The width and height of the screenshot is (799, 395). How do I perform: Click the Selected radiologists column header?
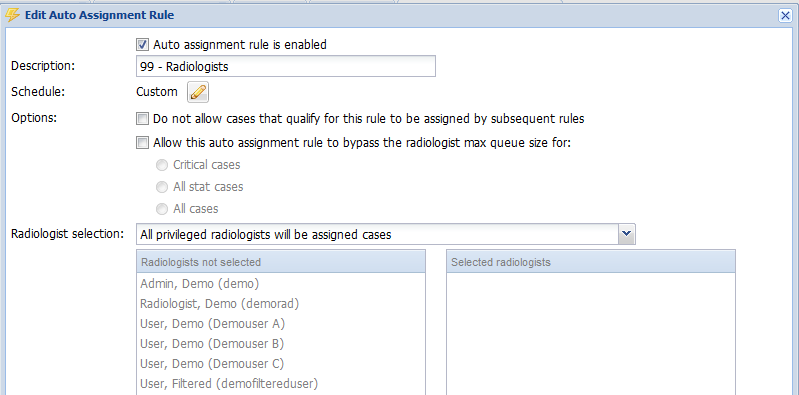[591, 262]
